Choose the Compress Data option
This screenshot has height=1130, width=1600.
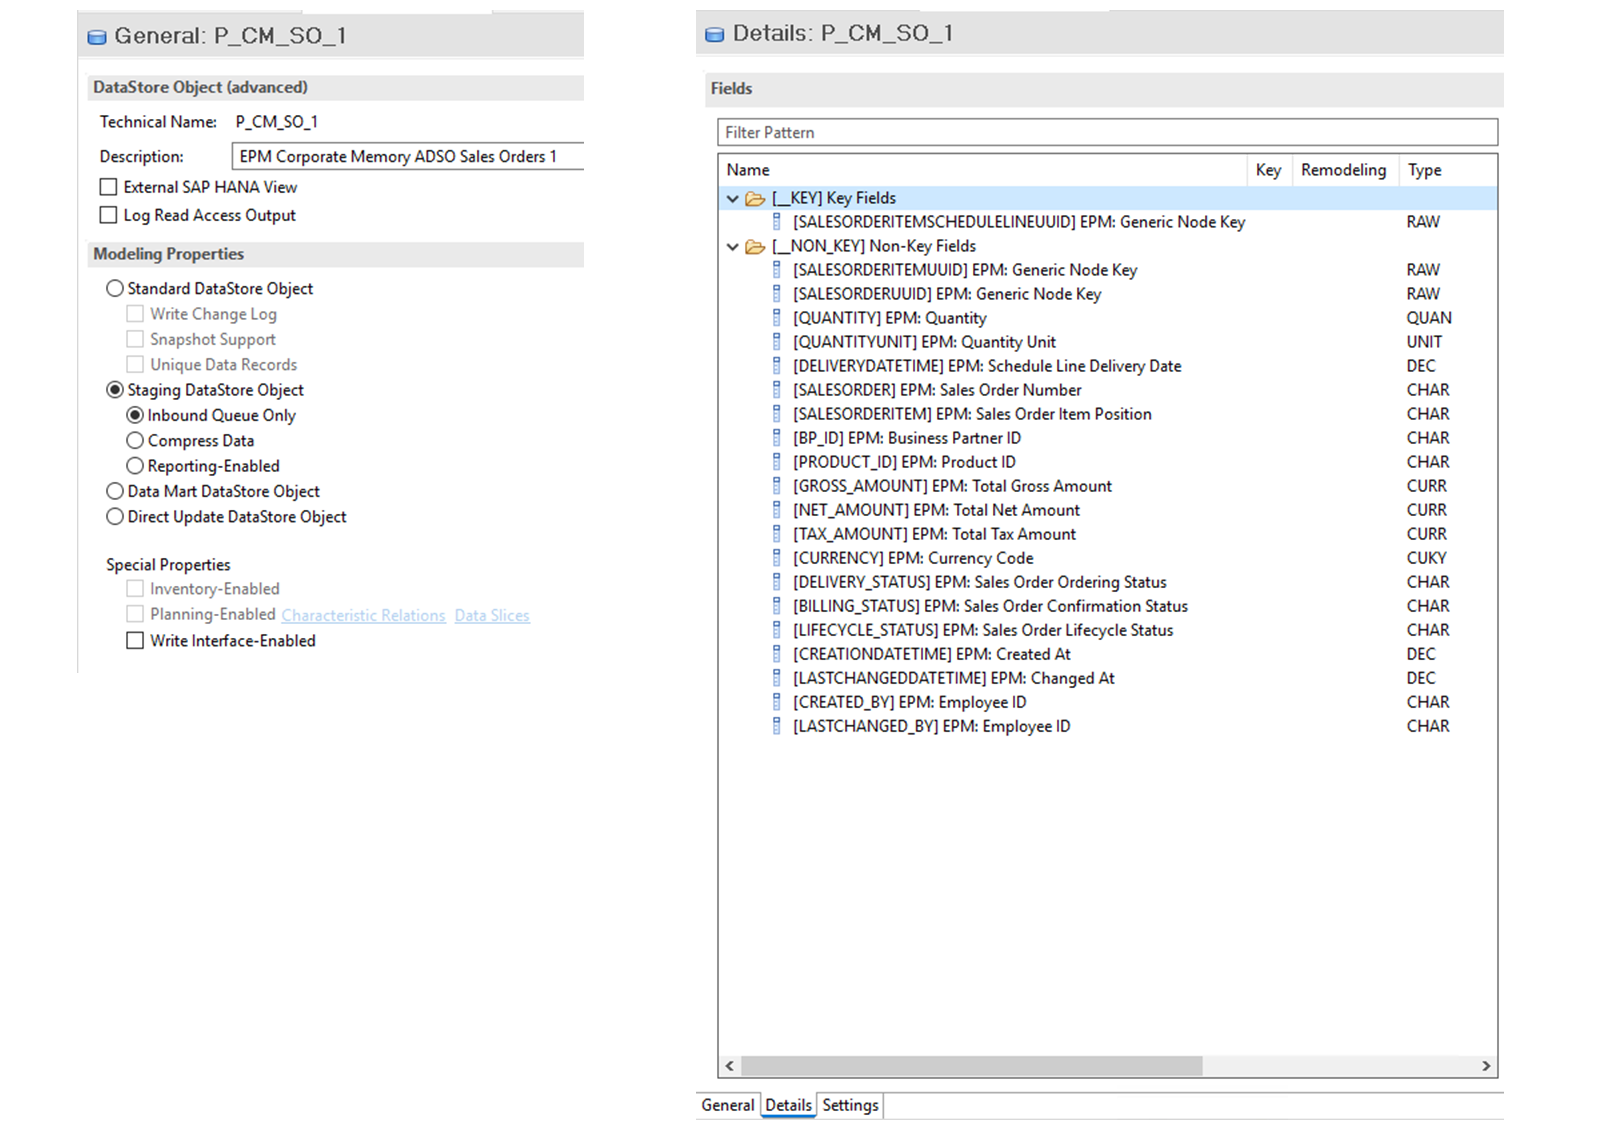[x=135, y=440]
